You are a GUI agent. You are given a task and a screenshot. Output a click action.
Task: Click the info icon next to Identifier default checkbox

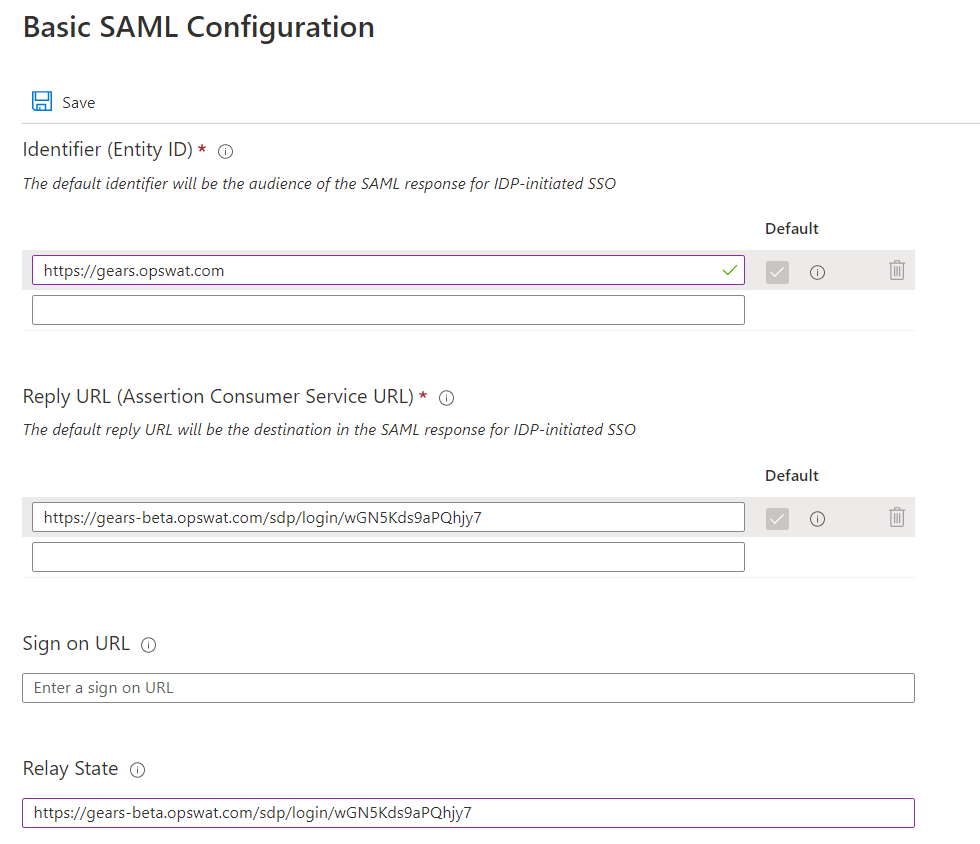(x=817, y=273)
